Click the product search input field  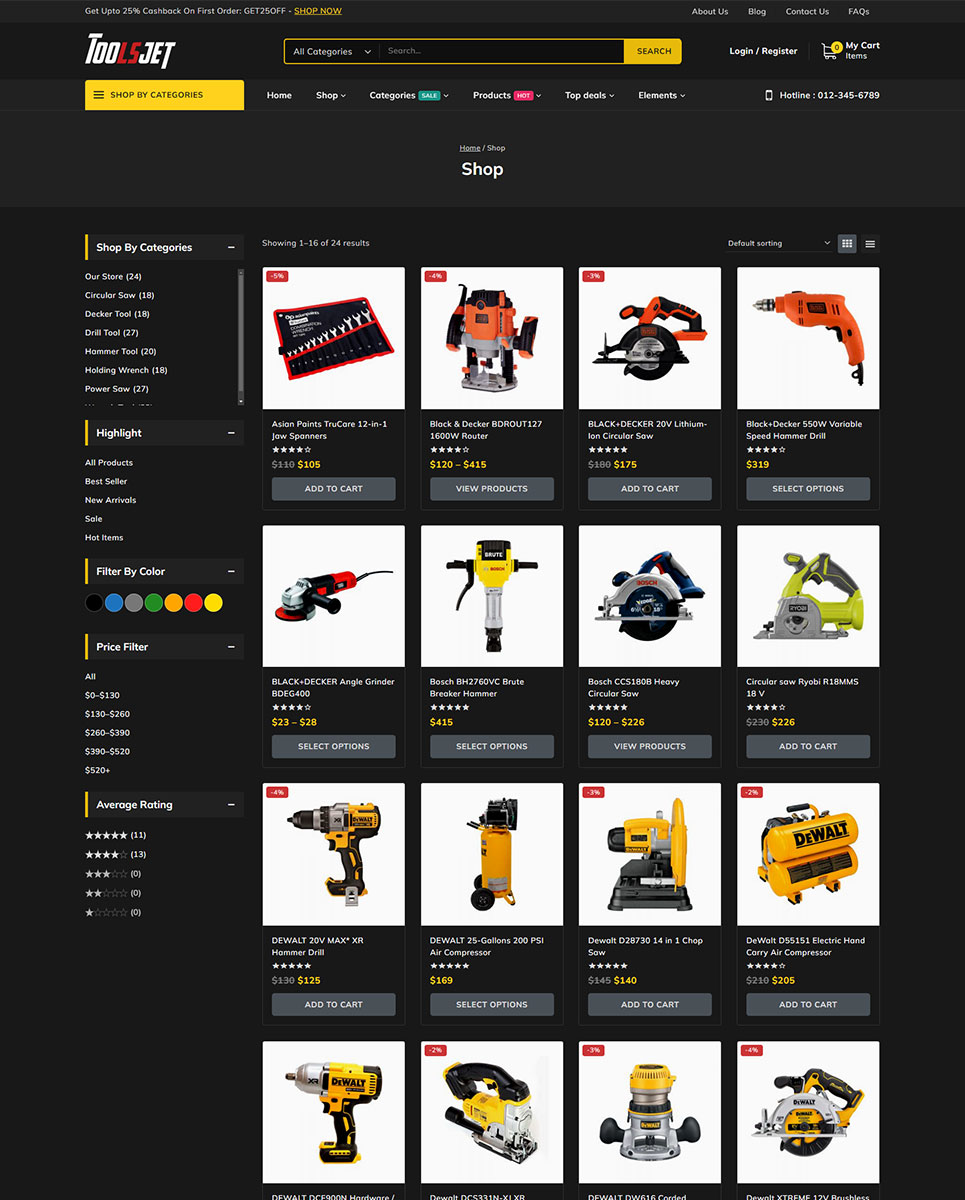500,51
